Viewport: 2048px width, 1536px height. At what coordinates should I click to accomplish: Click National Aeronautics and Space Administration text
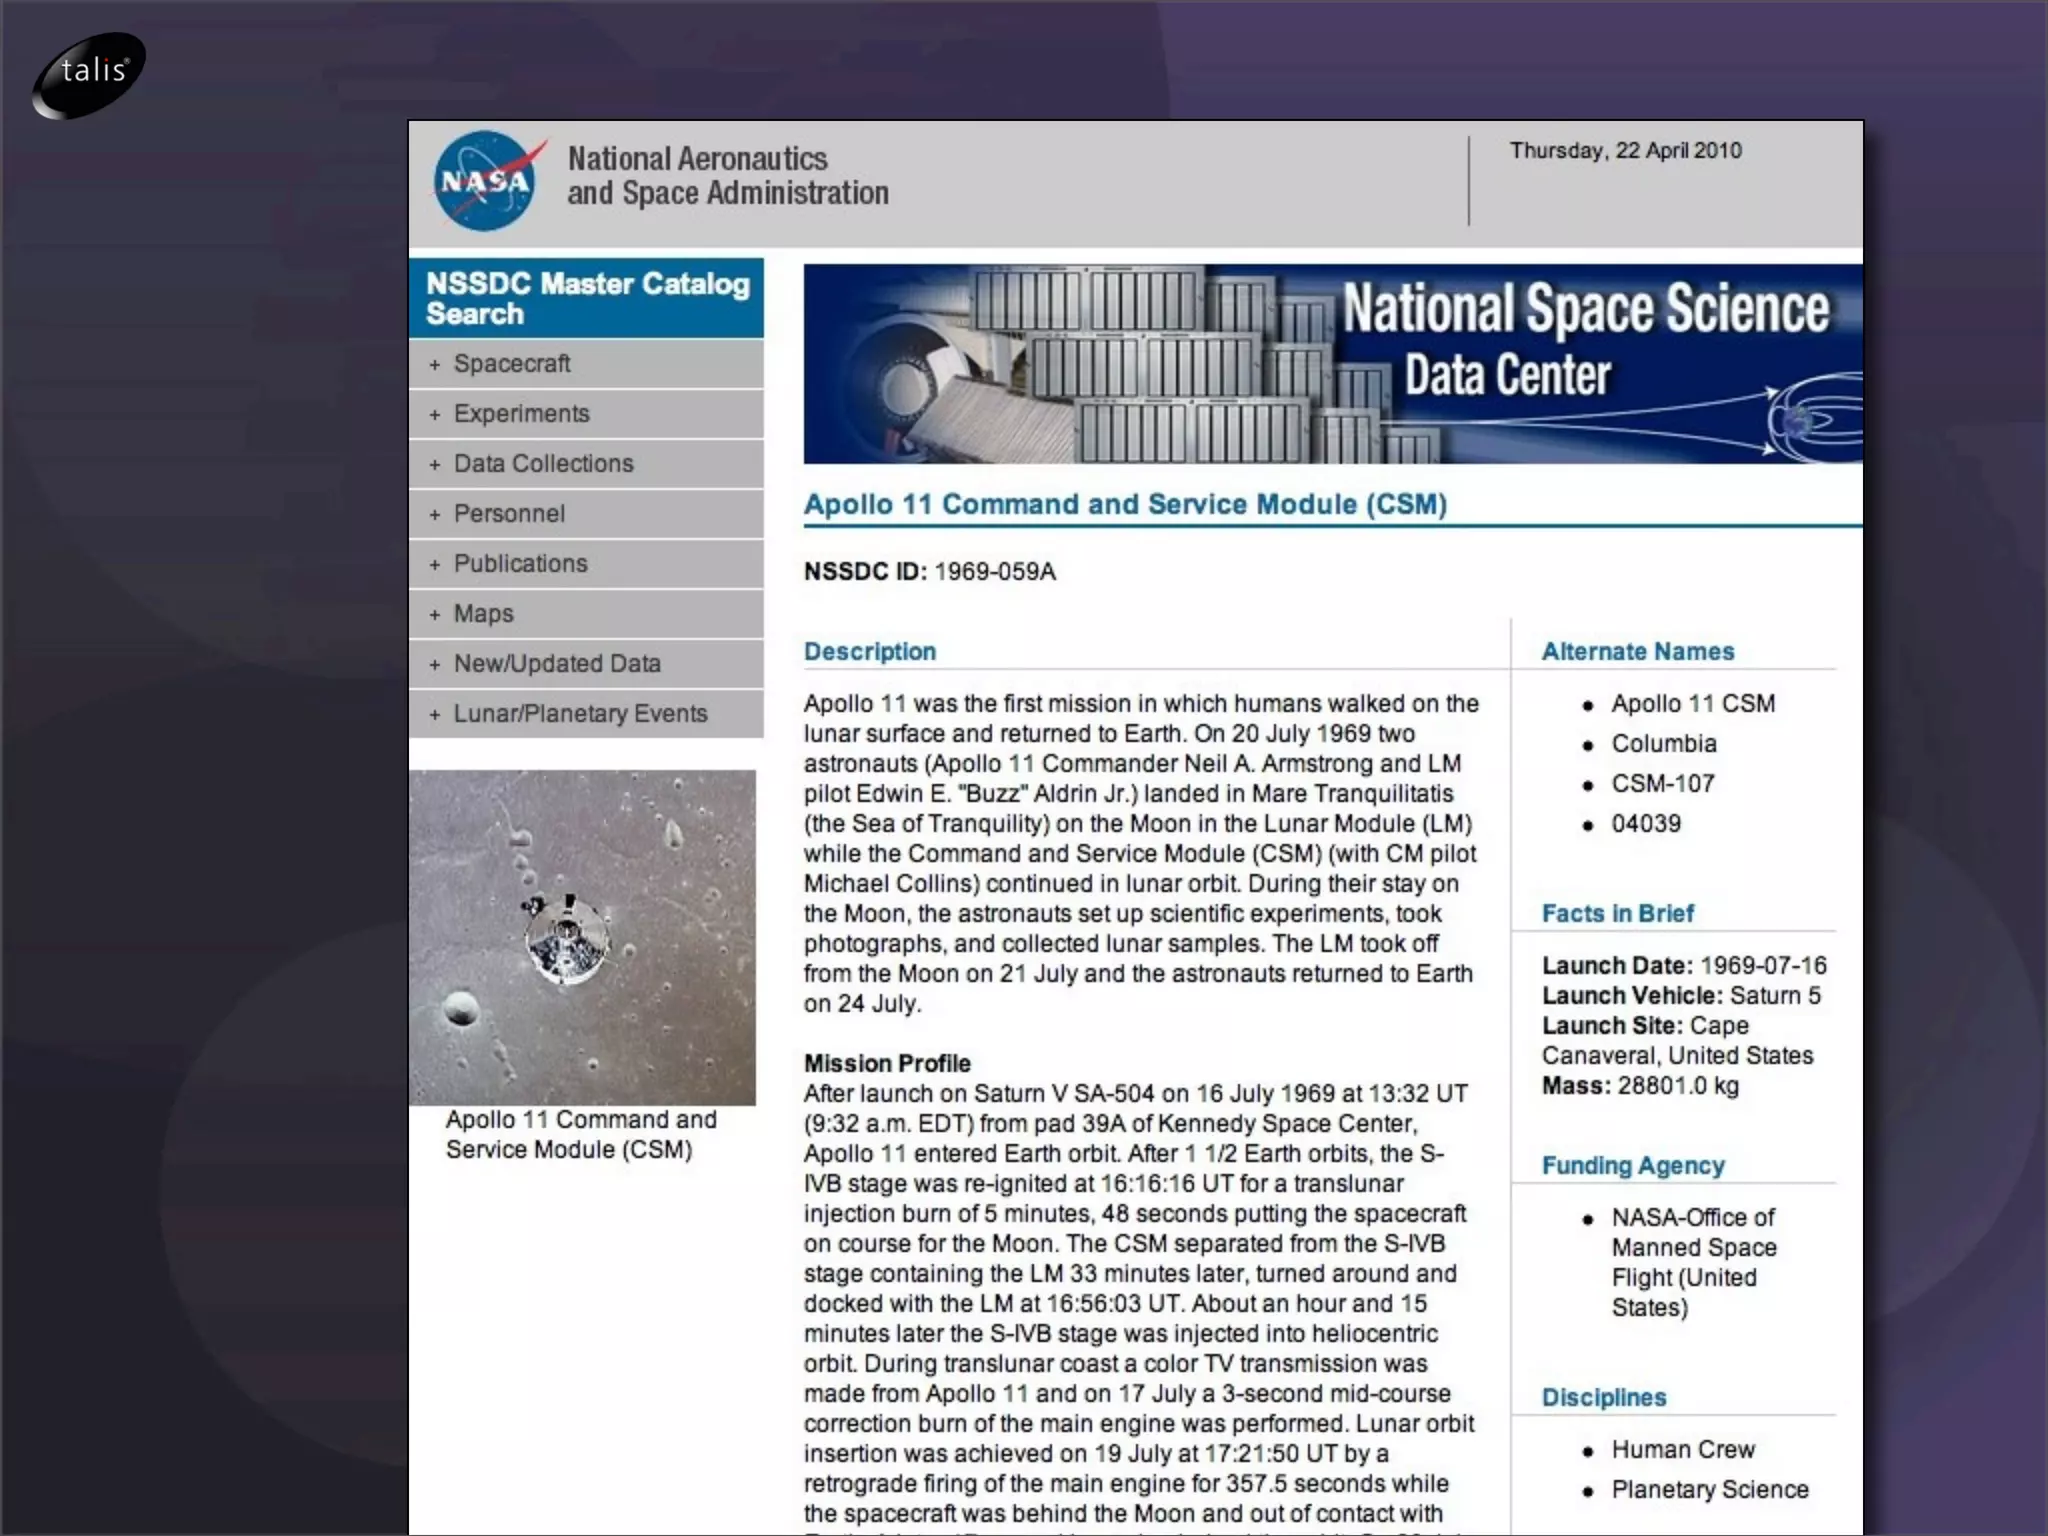click(727, 176)
